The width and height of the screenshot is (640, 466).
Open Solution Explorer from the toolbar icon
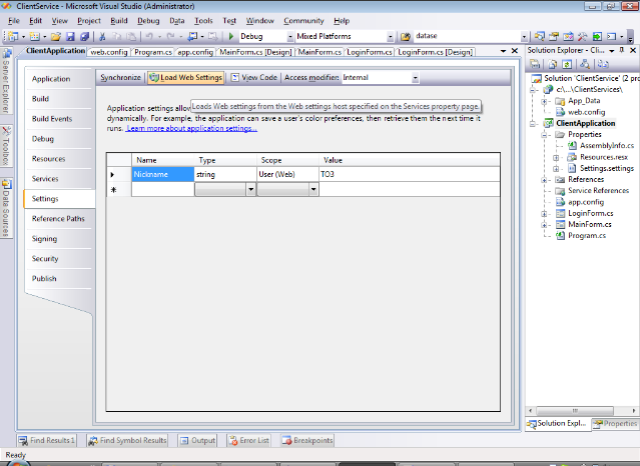tap(539, 37)
